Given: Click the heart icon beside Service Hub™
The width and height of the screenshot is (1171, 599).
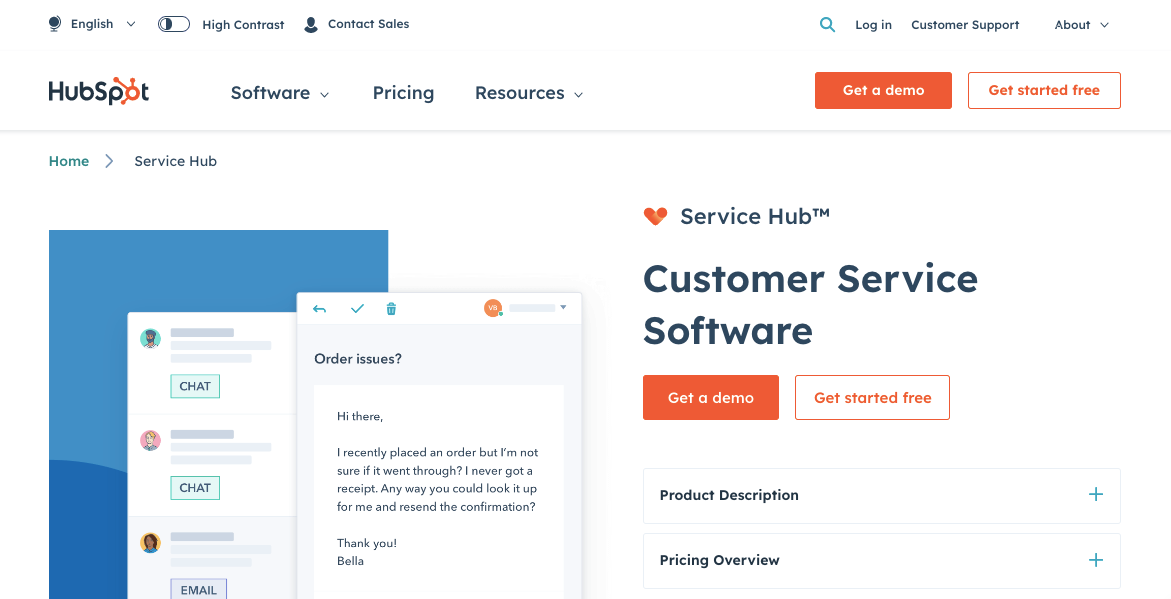Looking at the screenshot, I should [656, 216].
